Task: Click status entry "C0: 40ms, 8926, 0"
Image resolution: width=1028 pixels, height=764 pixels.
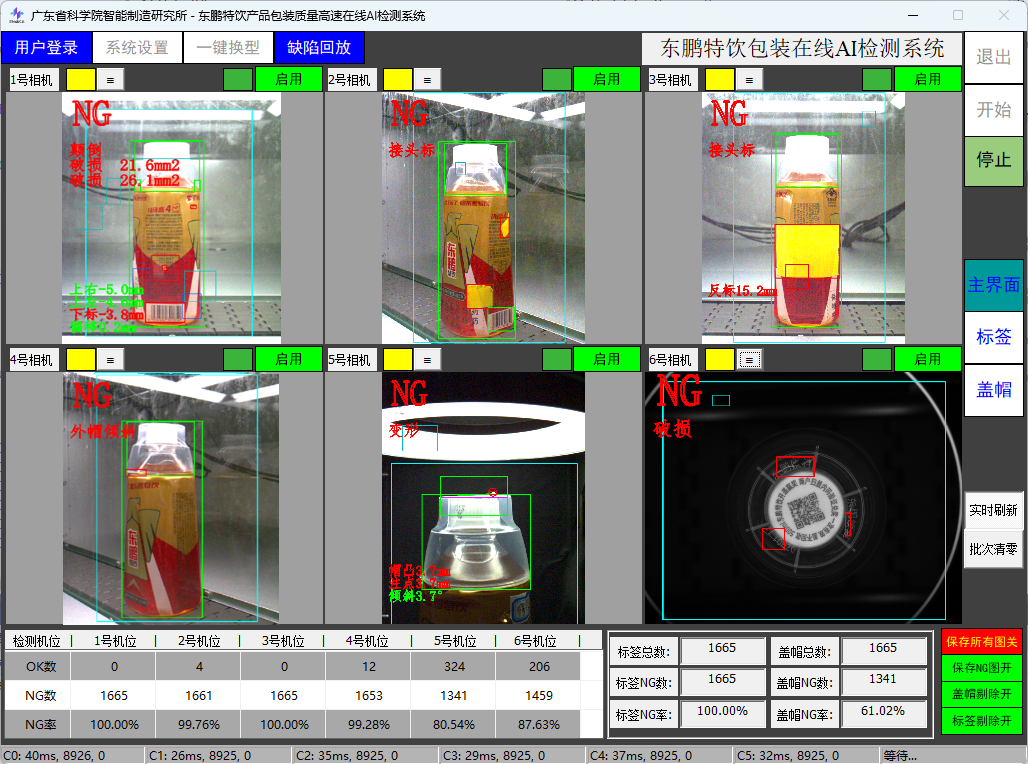Action: 72,755
